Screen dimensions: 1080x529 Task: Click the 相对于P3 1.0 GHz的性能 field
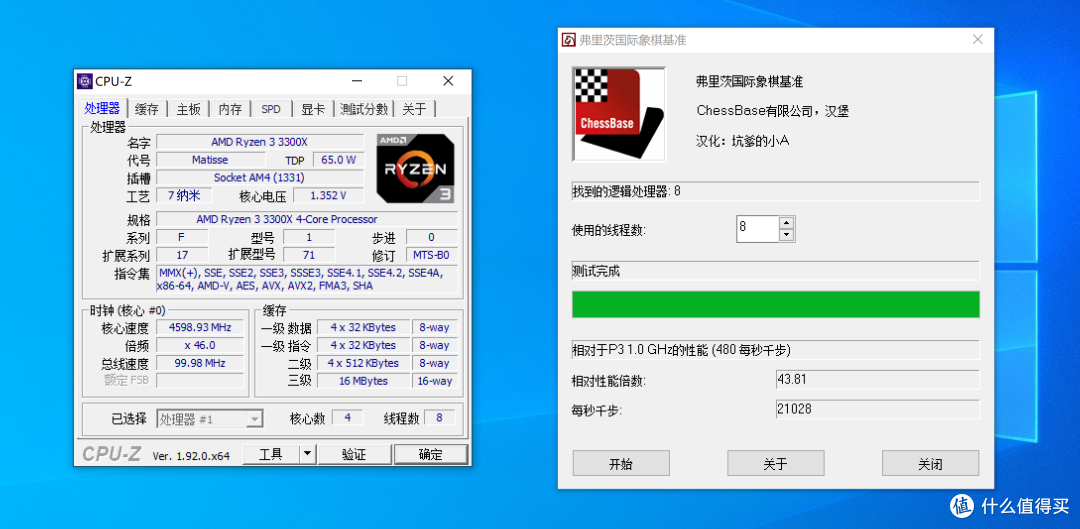tap(776, 351)
